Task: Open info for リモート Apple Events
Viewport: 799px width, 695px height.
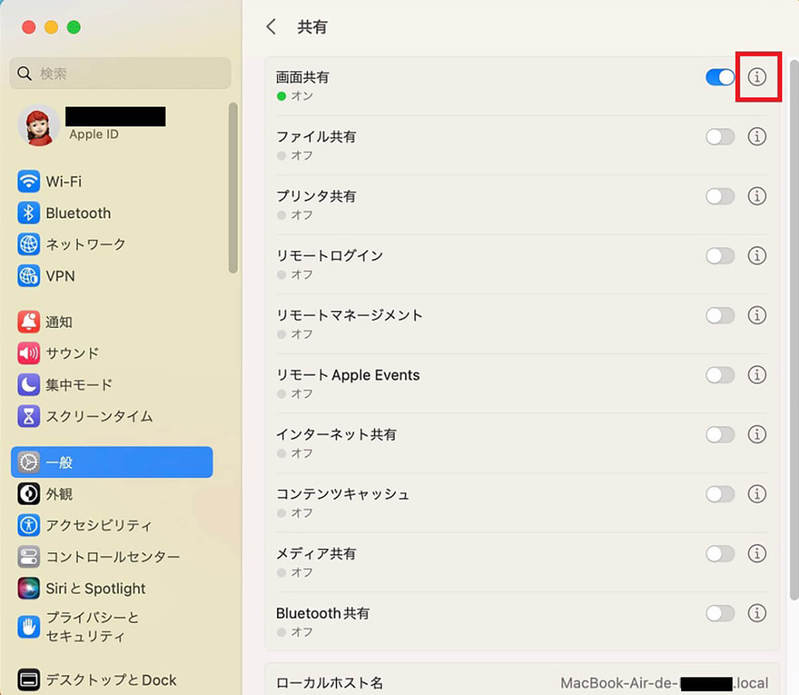Action: coord(757,375)
